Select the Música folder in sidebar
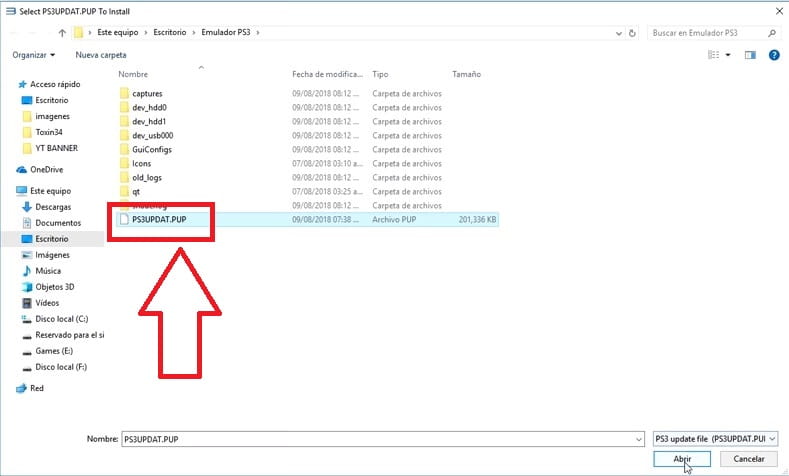This screenshot has height=476, width=789. click(x=48, y=271)
